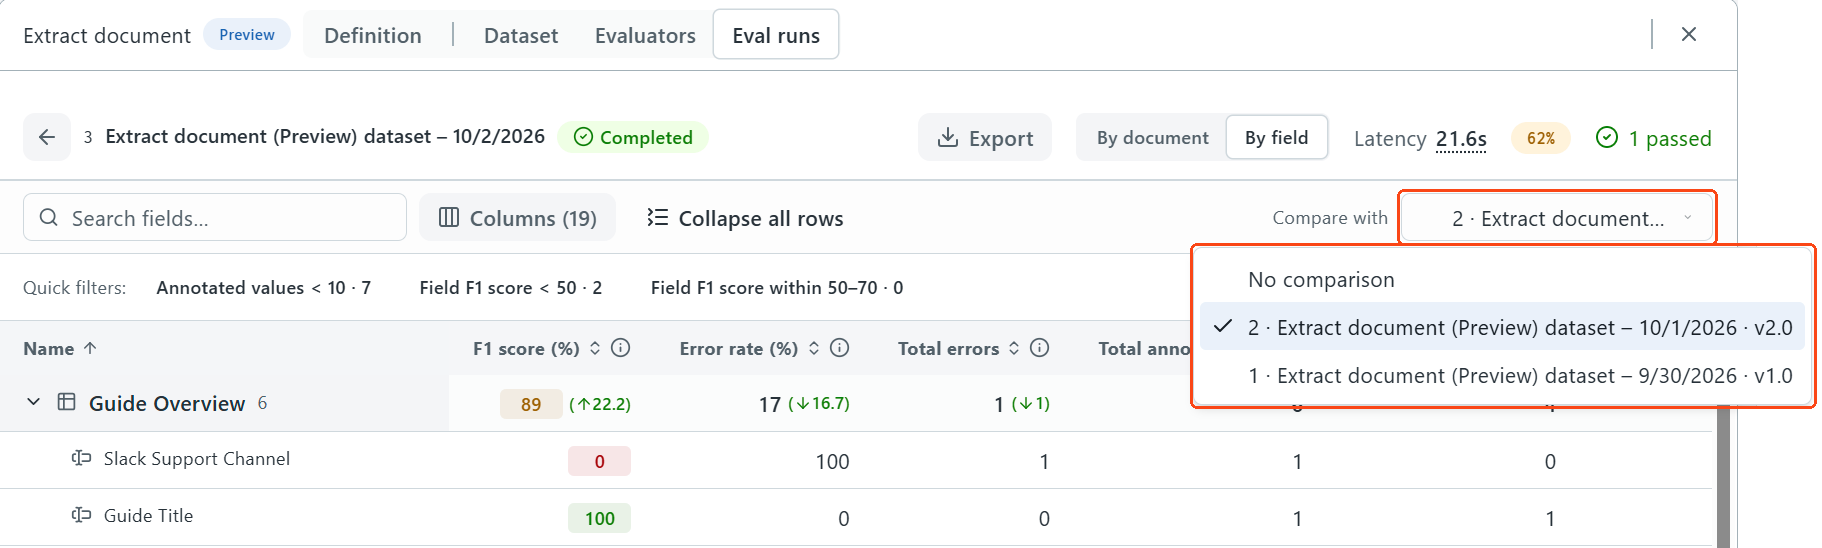This screenshot has width=1822, height=548.
Task: Click Slack Support Channel F1 score 0
Action: tap(599, 461)
